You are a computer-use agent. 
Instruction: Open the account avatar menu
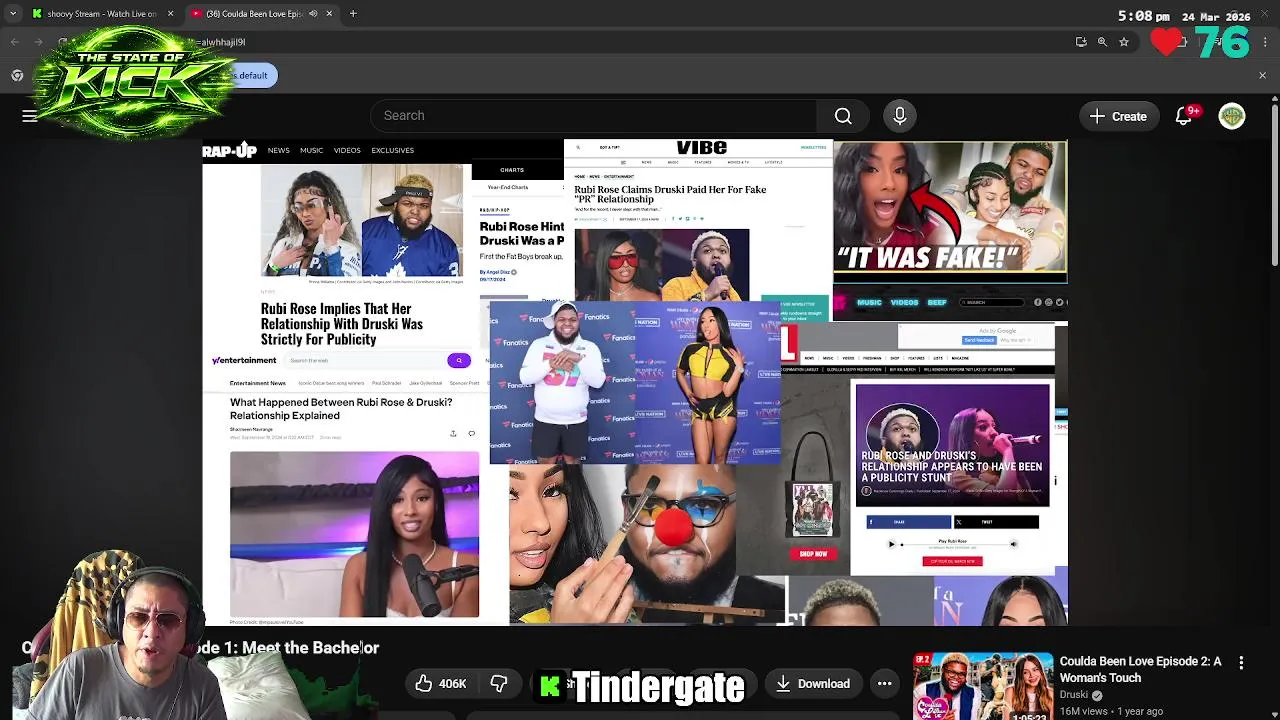point(1232,116)
